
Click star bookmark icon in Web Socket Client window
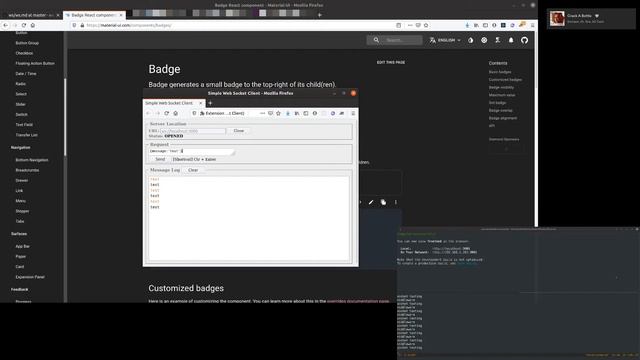(278, 113)
